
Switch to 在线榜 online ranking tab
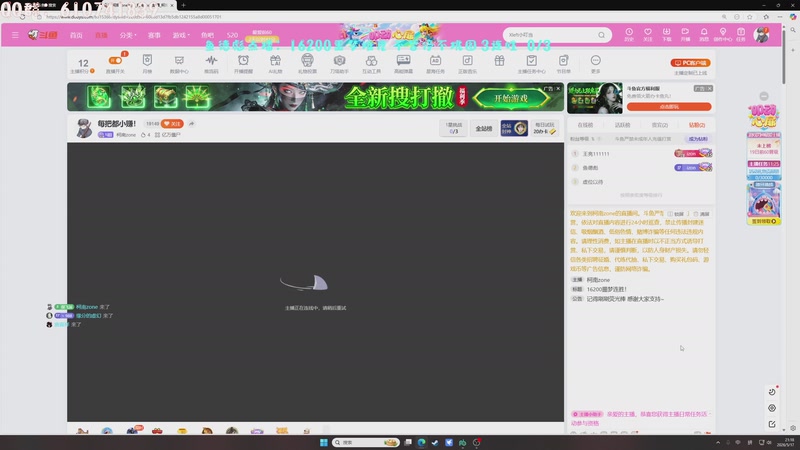click(x=585, y=125)
